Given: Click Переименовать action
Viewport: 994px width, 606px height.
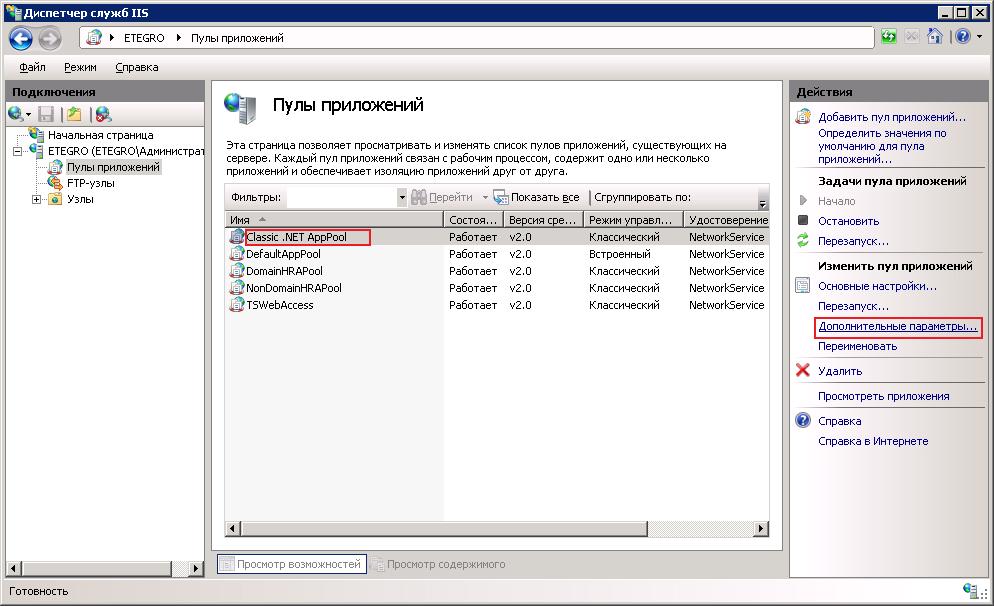Looking at the screenshot, I should (857, 347).
